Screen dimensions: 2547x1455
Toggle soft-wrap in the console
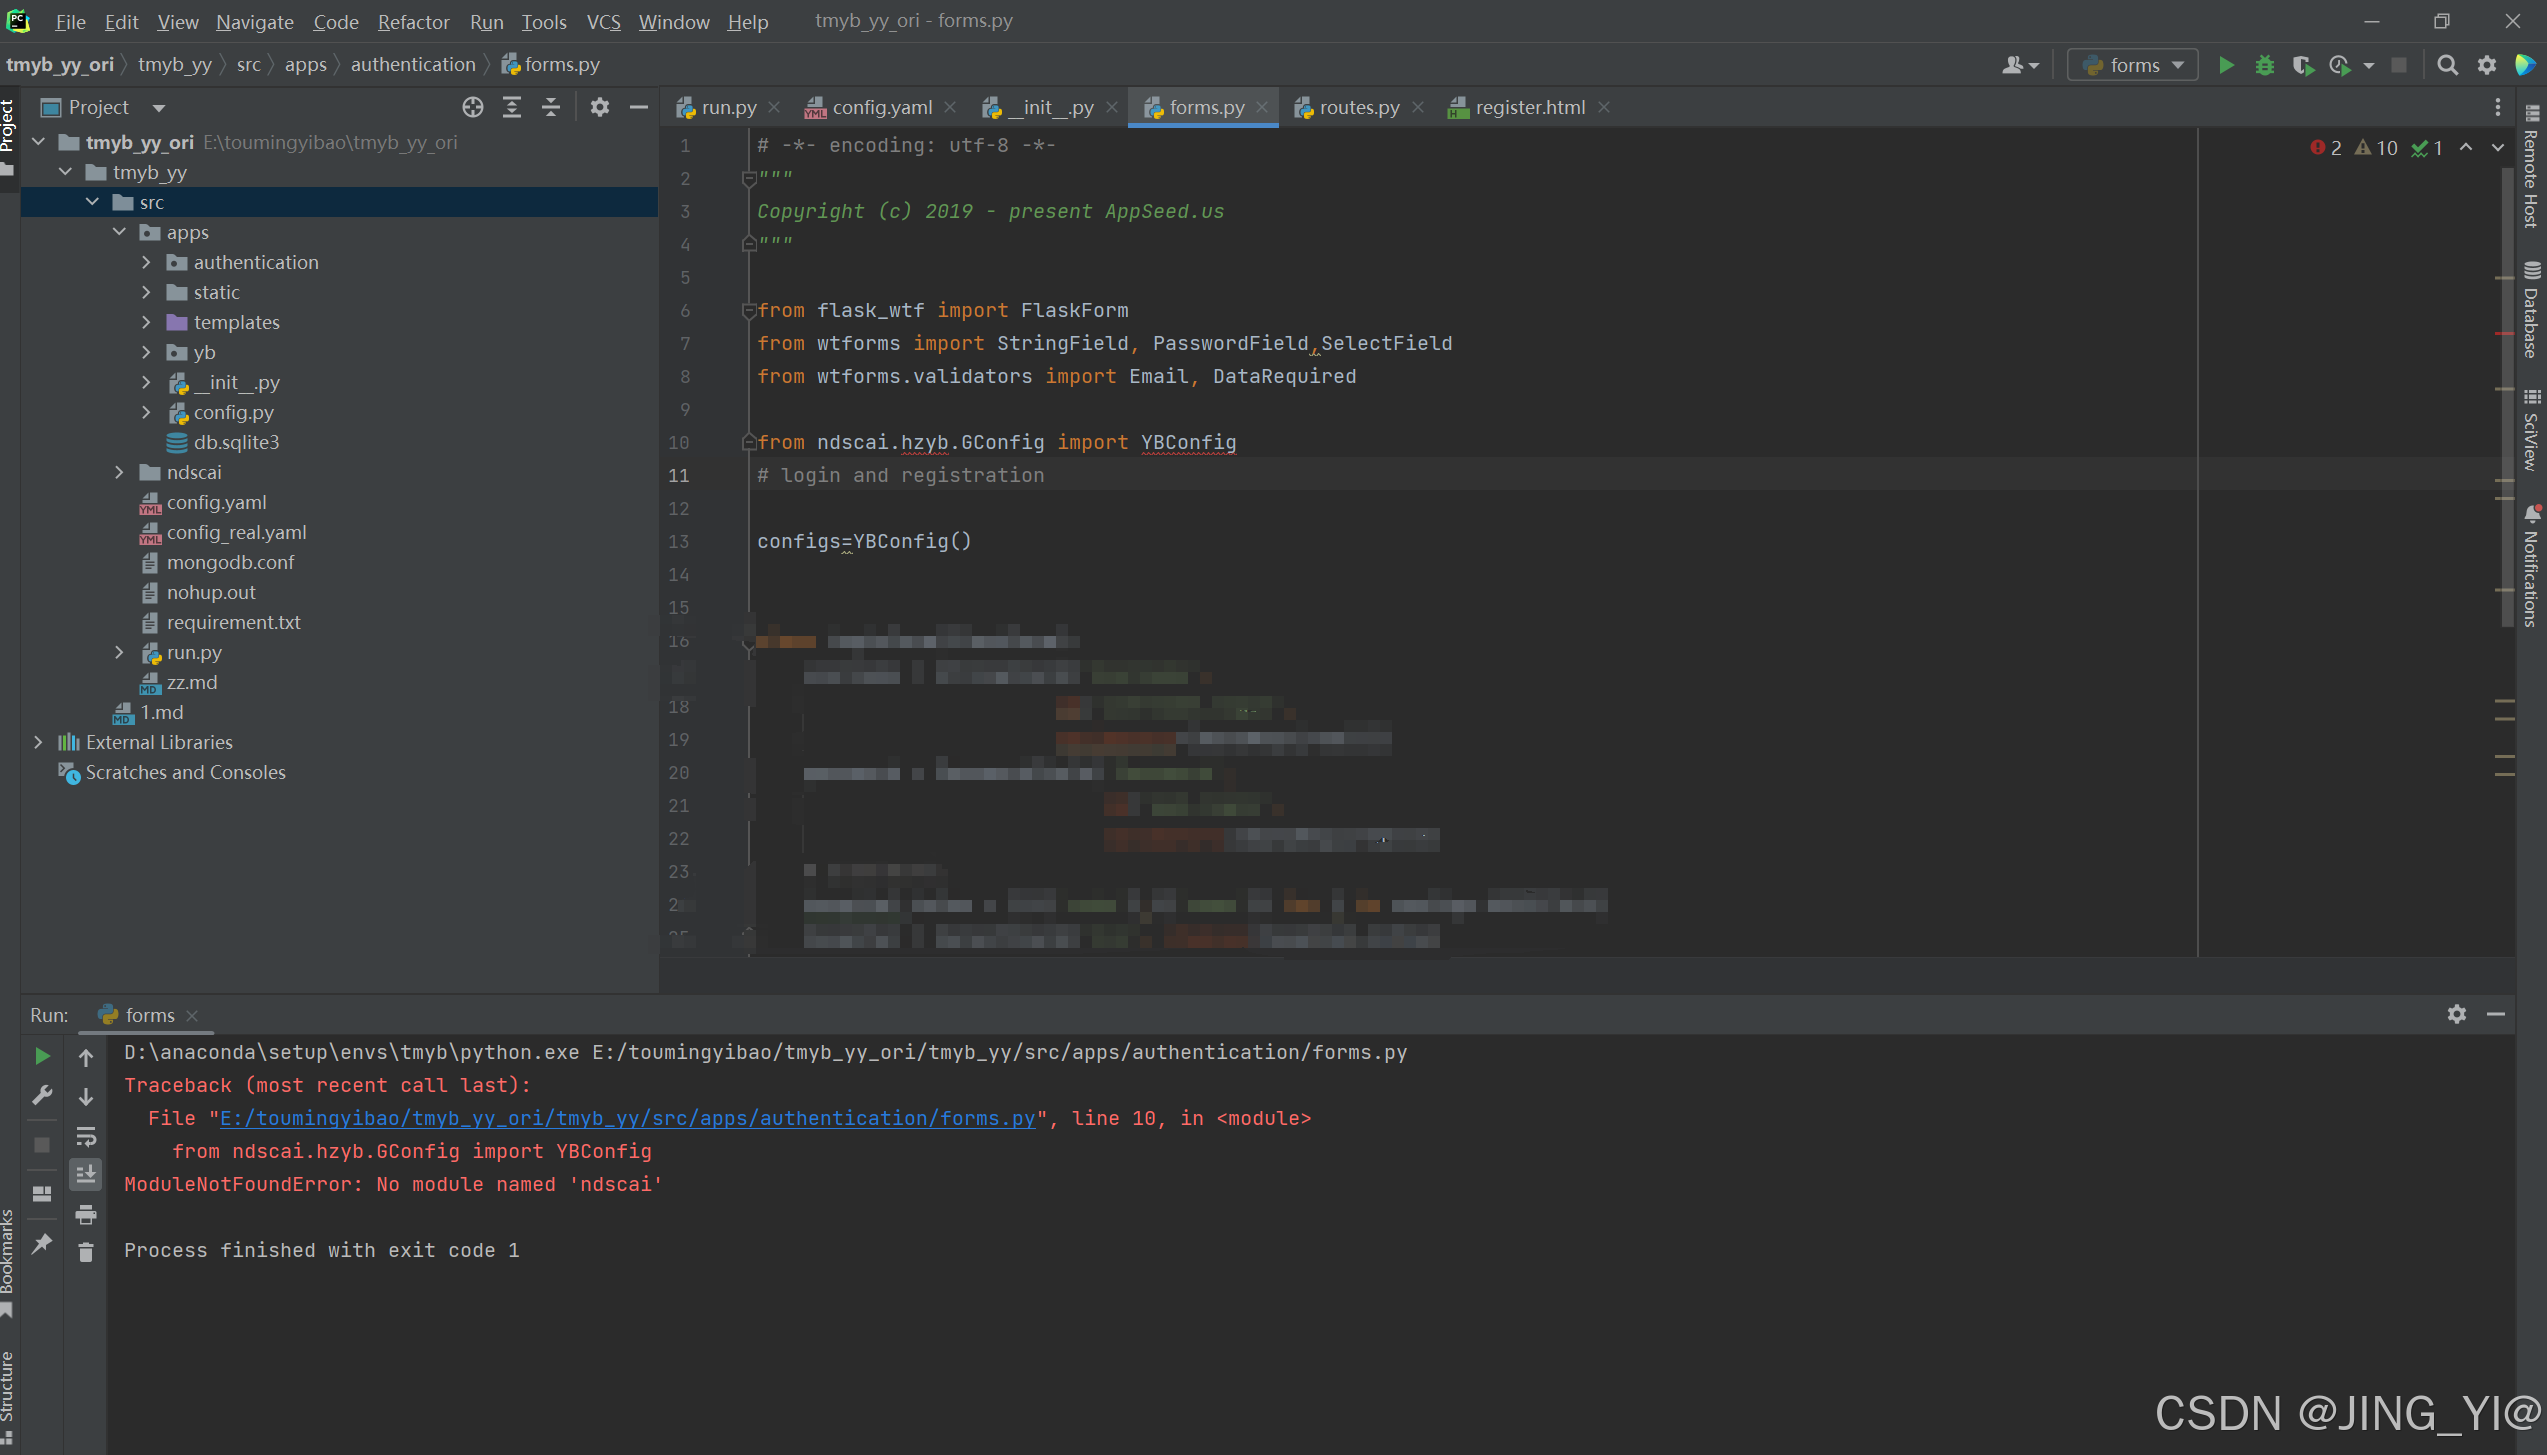[x=86, y=1136]
